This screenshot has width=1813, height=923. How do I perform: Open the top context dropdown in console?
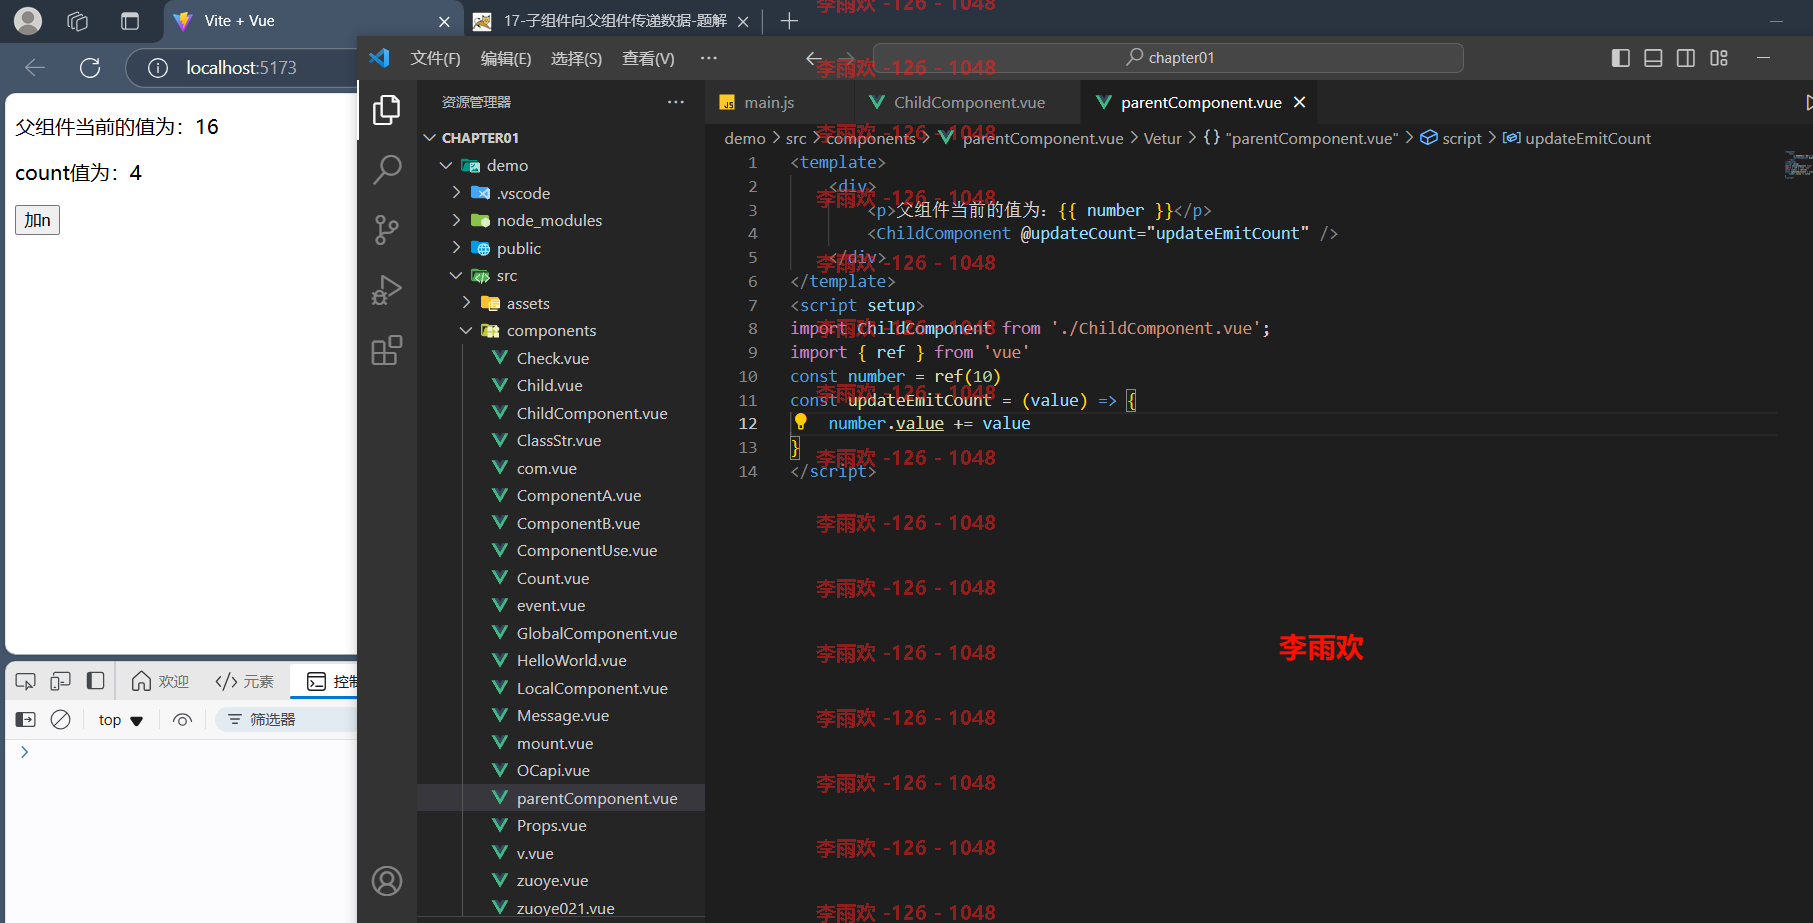pos(121,719)
